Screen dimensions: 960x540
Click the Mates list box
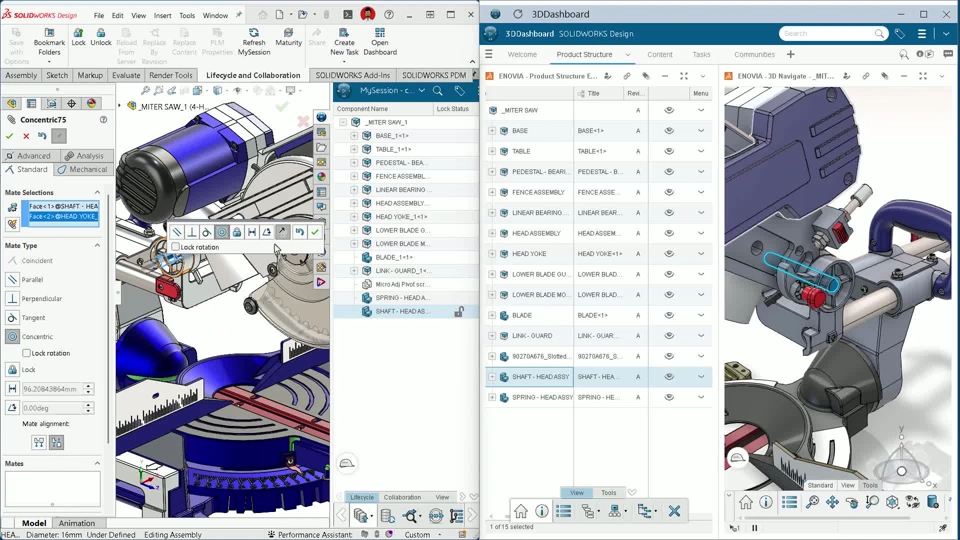pos(53,489)
